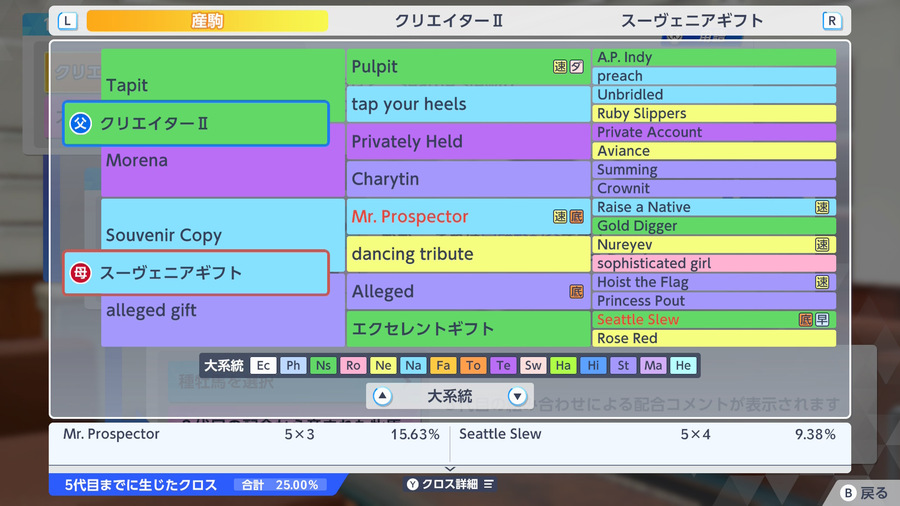Click the sophisticated girl cell
The width and height of the screenshot is (900, 506).
[713, 263]
